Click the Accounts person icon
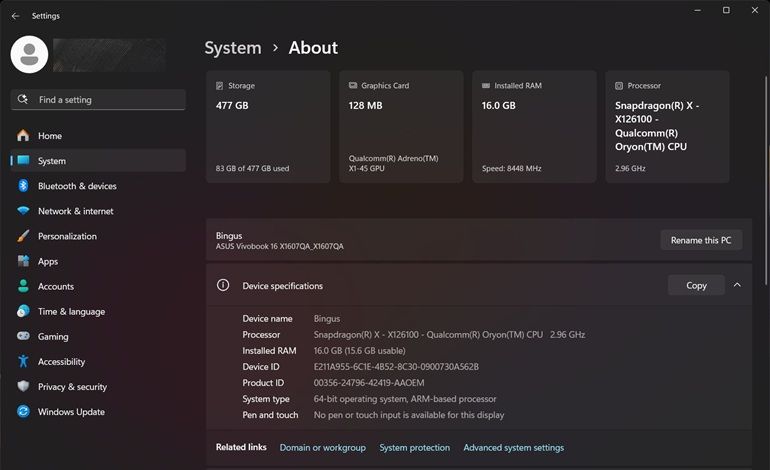 click(23, 286)
